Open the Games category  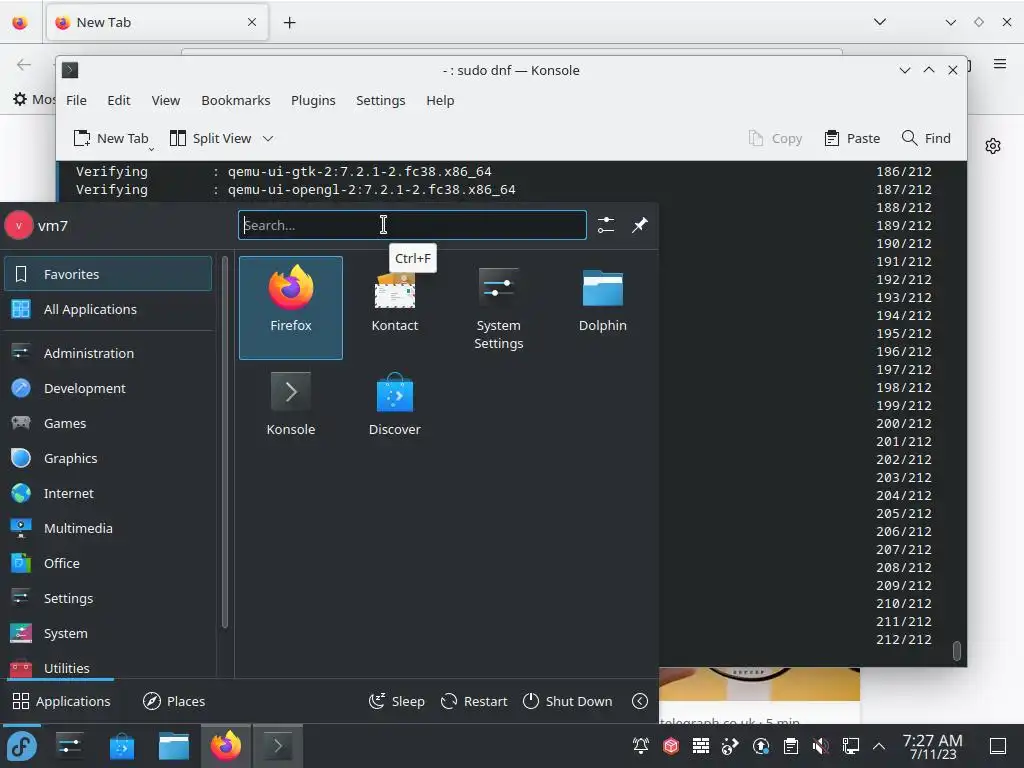click(108, 423)
